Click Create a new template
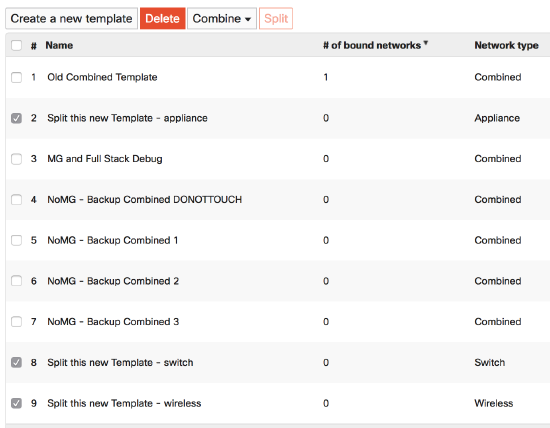Viewport: 550px width, 428px height. [72, 19]
